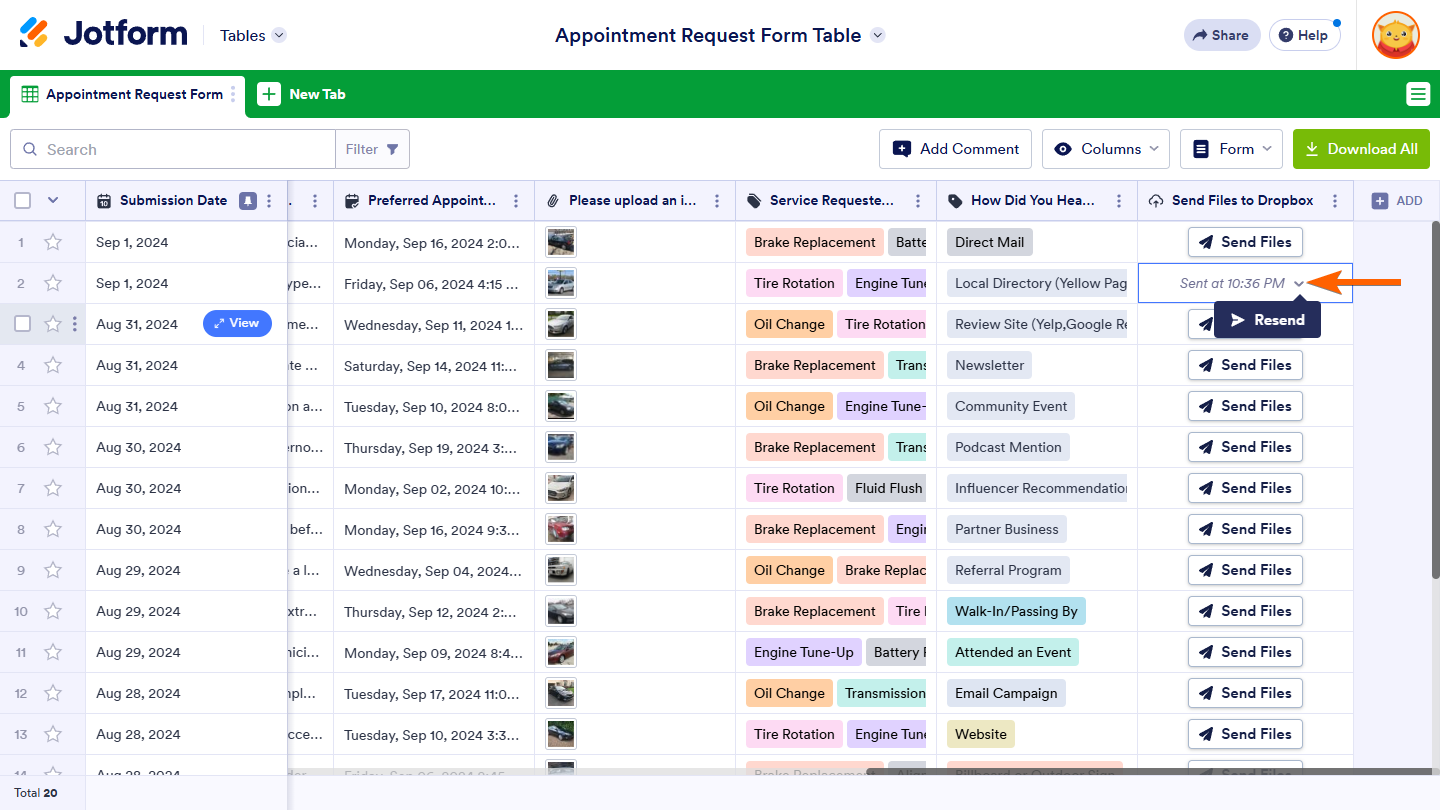Viewport: 1440px width, 810px height.
Task: Click the bell icon on Submission Date column
Action: click(x=247, y=200)
